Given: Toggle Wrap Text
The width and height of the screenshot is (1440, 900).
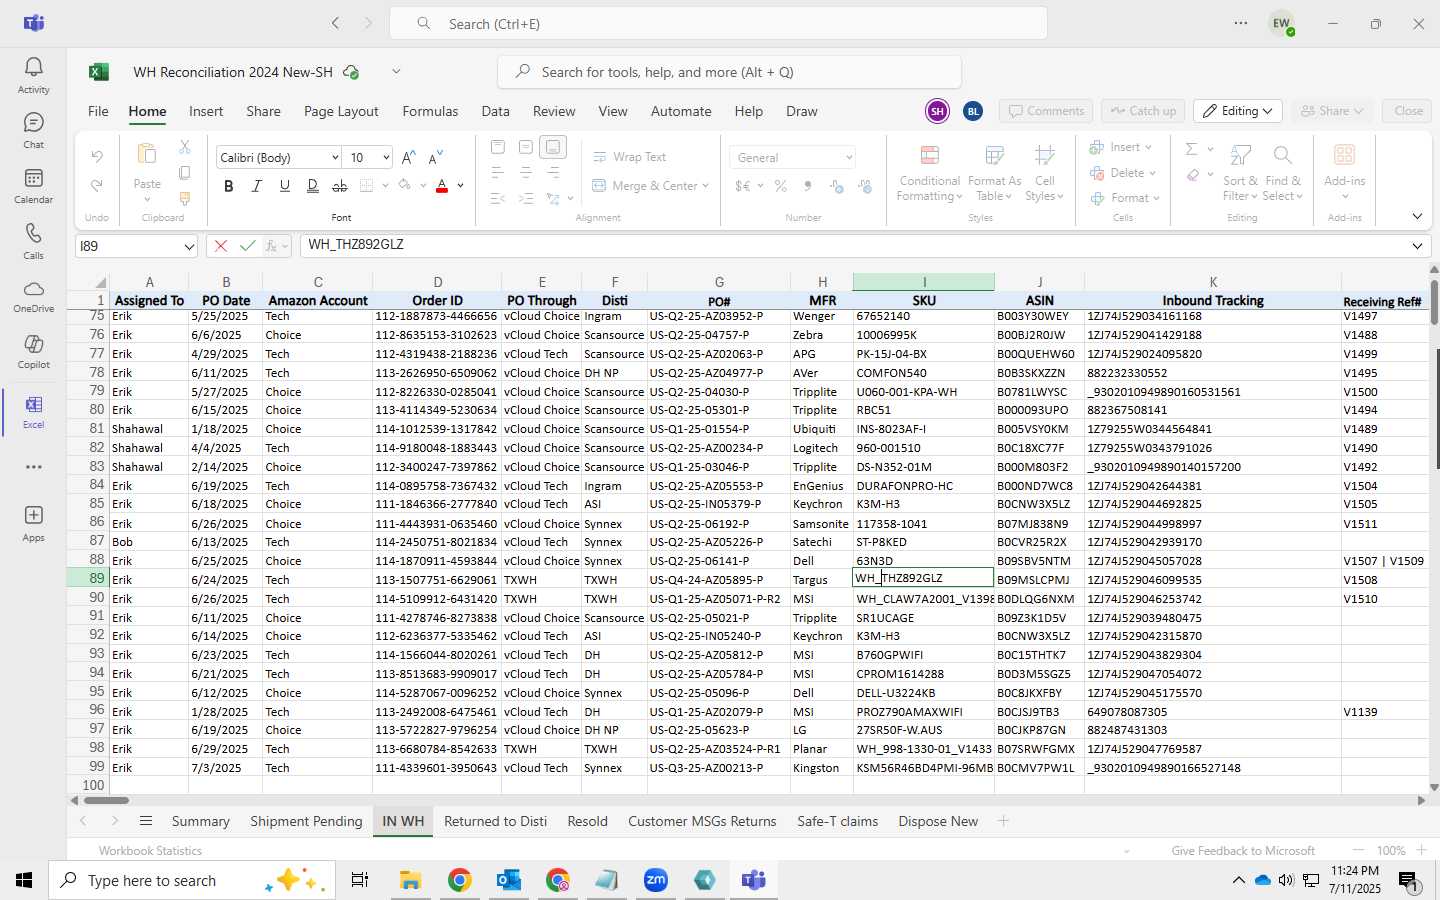Looking at the screenshot, I should pyautogui.click(x=629, y=157).
